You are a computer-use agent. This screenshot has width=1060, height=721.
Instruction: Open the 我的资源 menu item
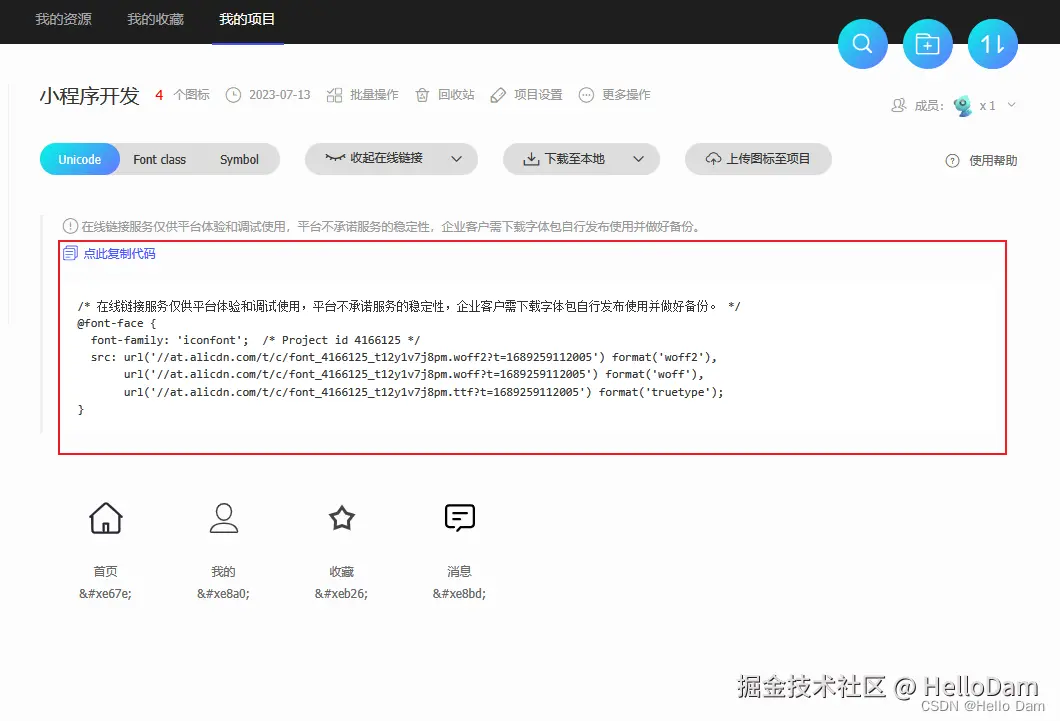point(63,20)
